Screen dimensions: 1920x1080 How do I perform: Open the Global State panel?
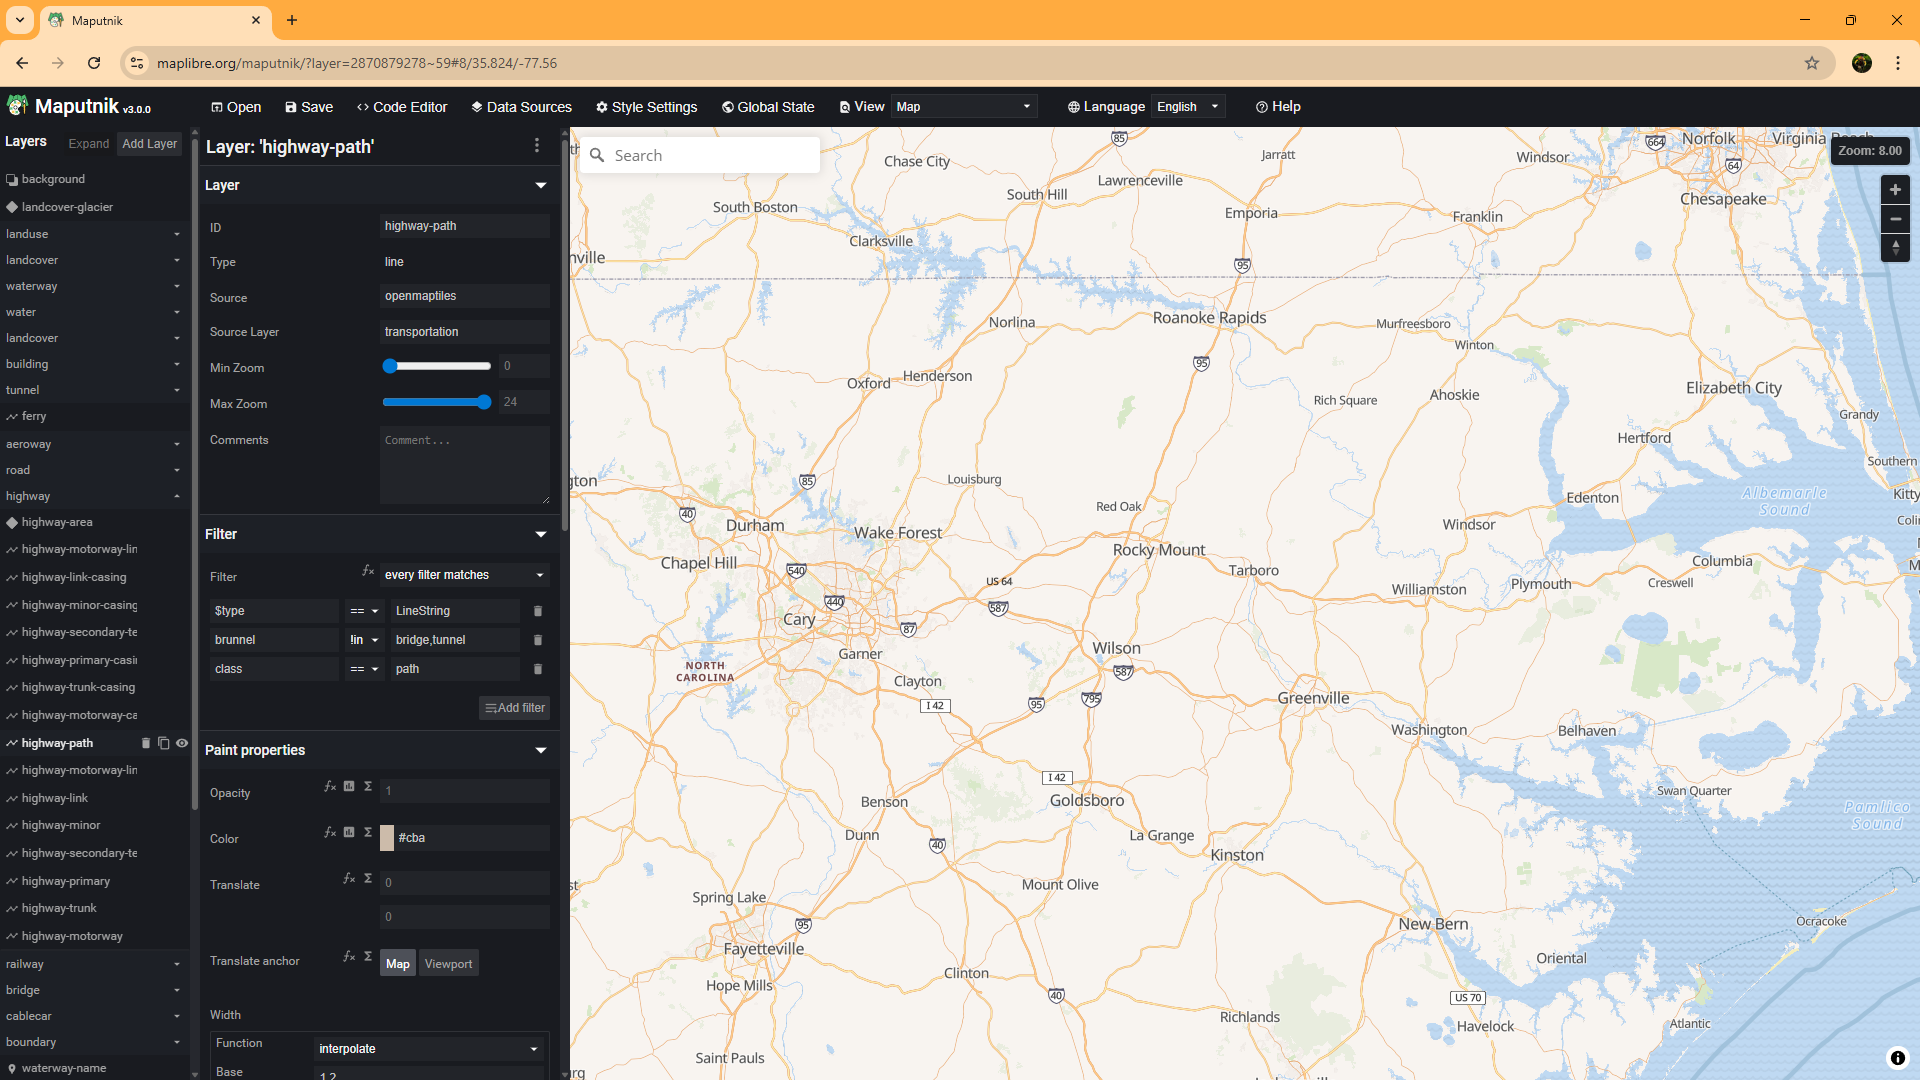[x=767, y=107]
